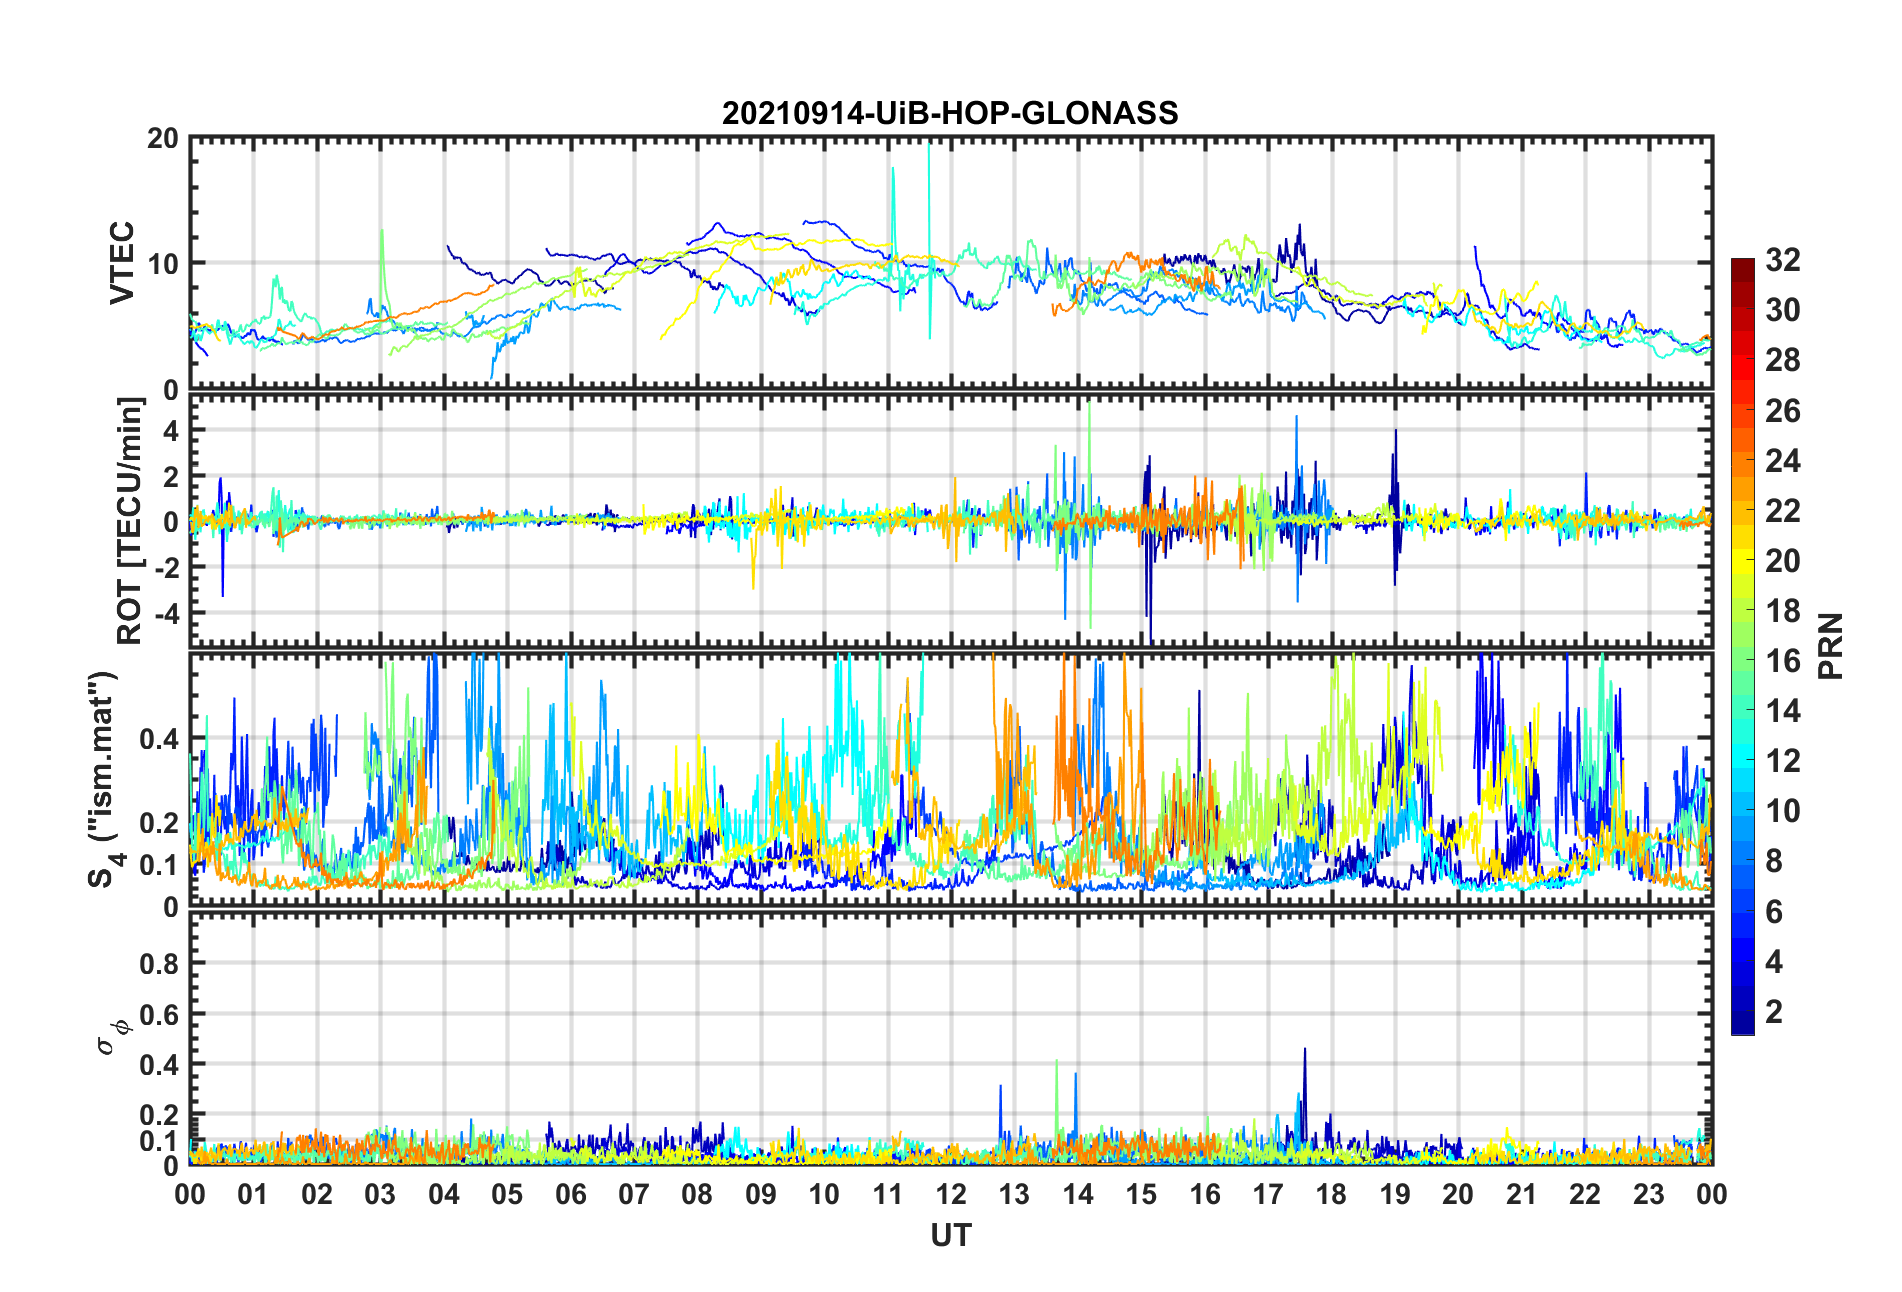Select the 10 tick on the VTEC axis
This screenshot has height=1292, width=1902.
[x=163, y=264]
